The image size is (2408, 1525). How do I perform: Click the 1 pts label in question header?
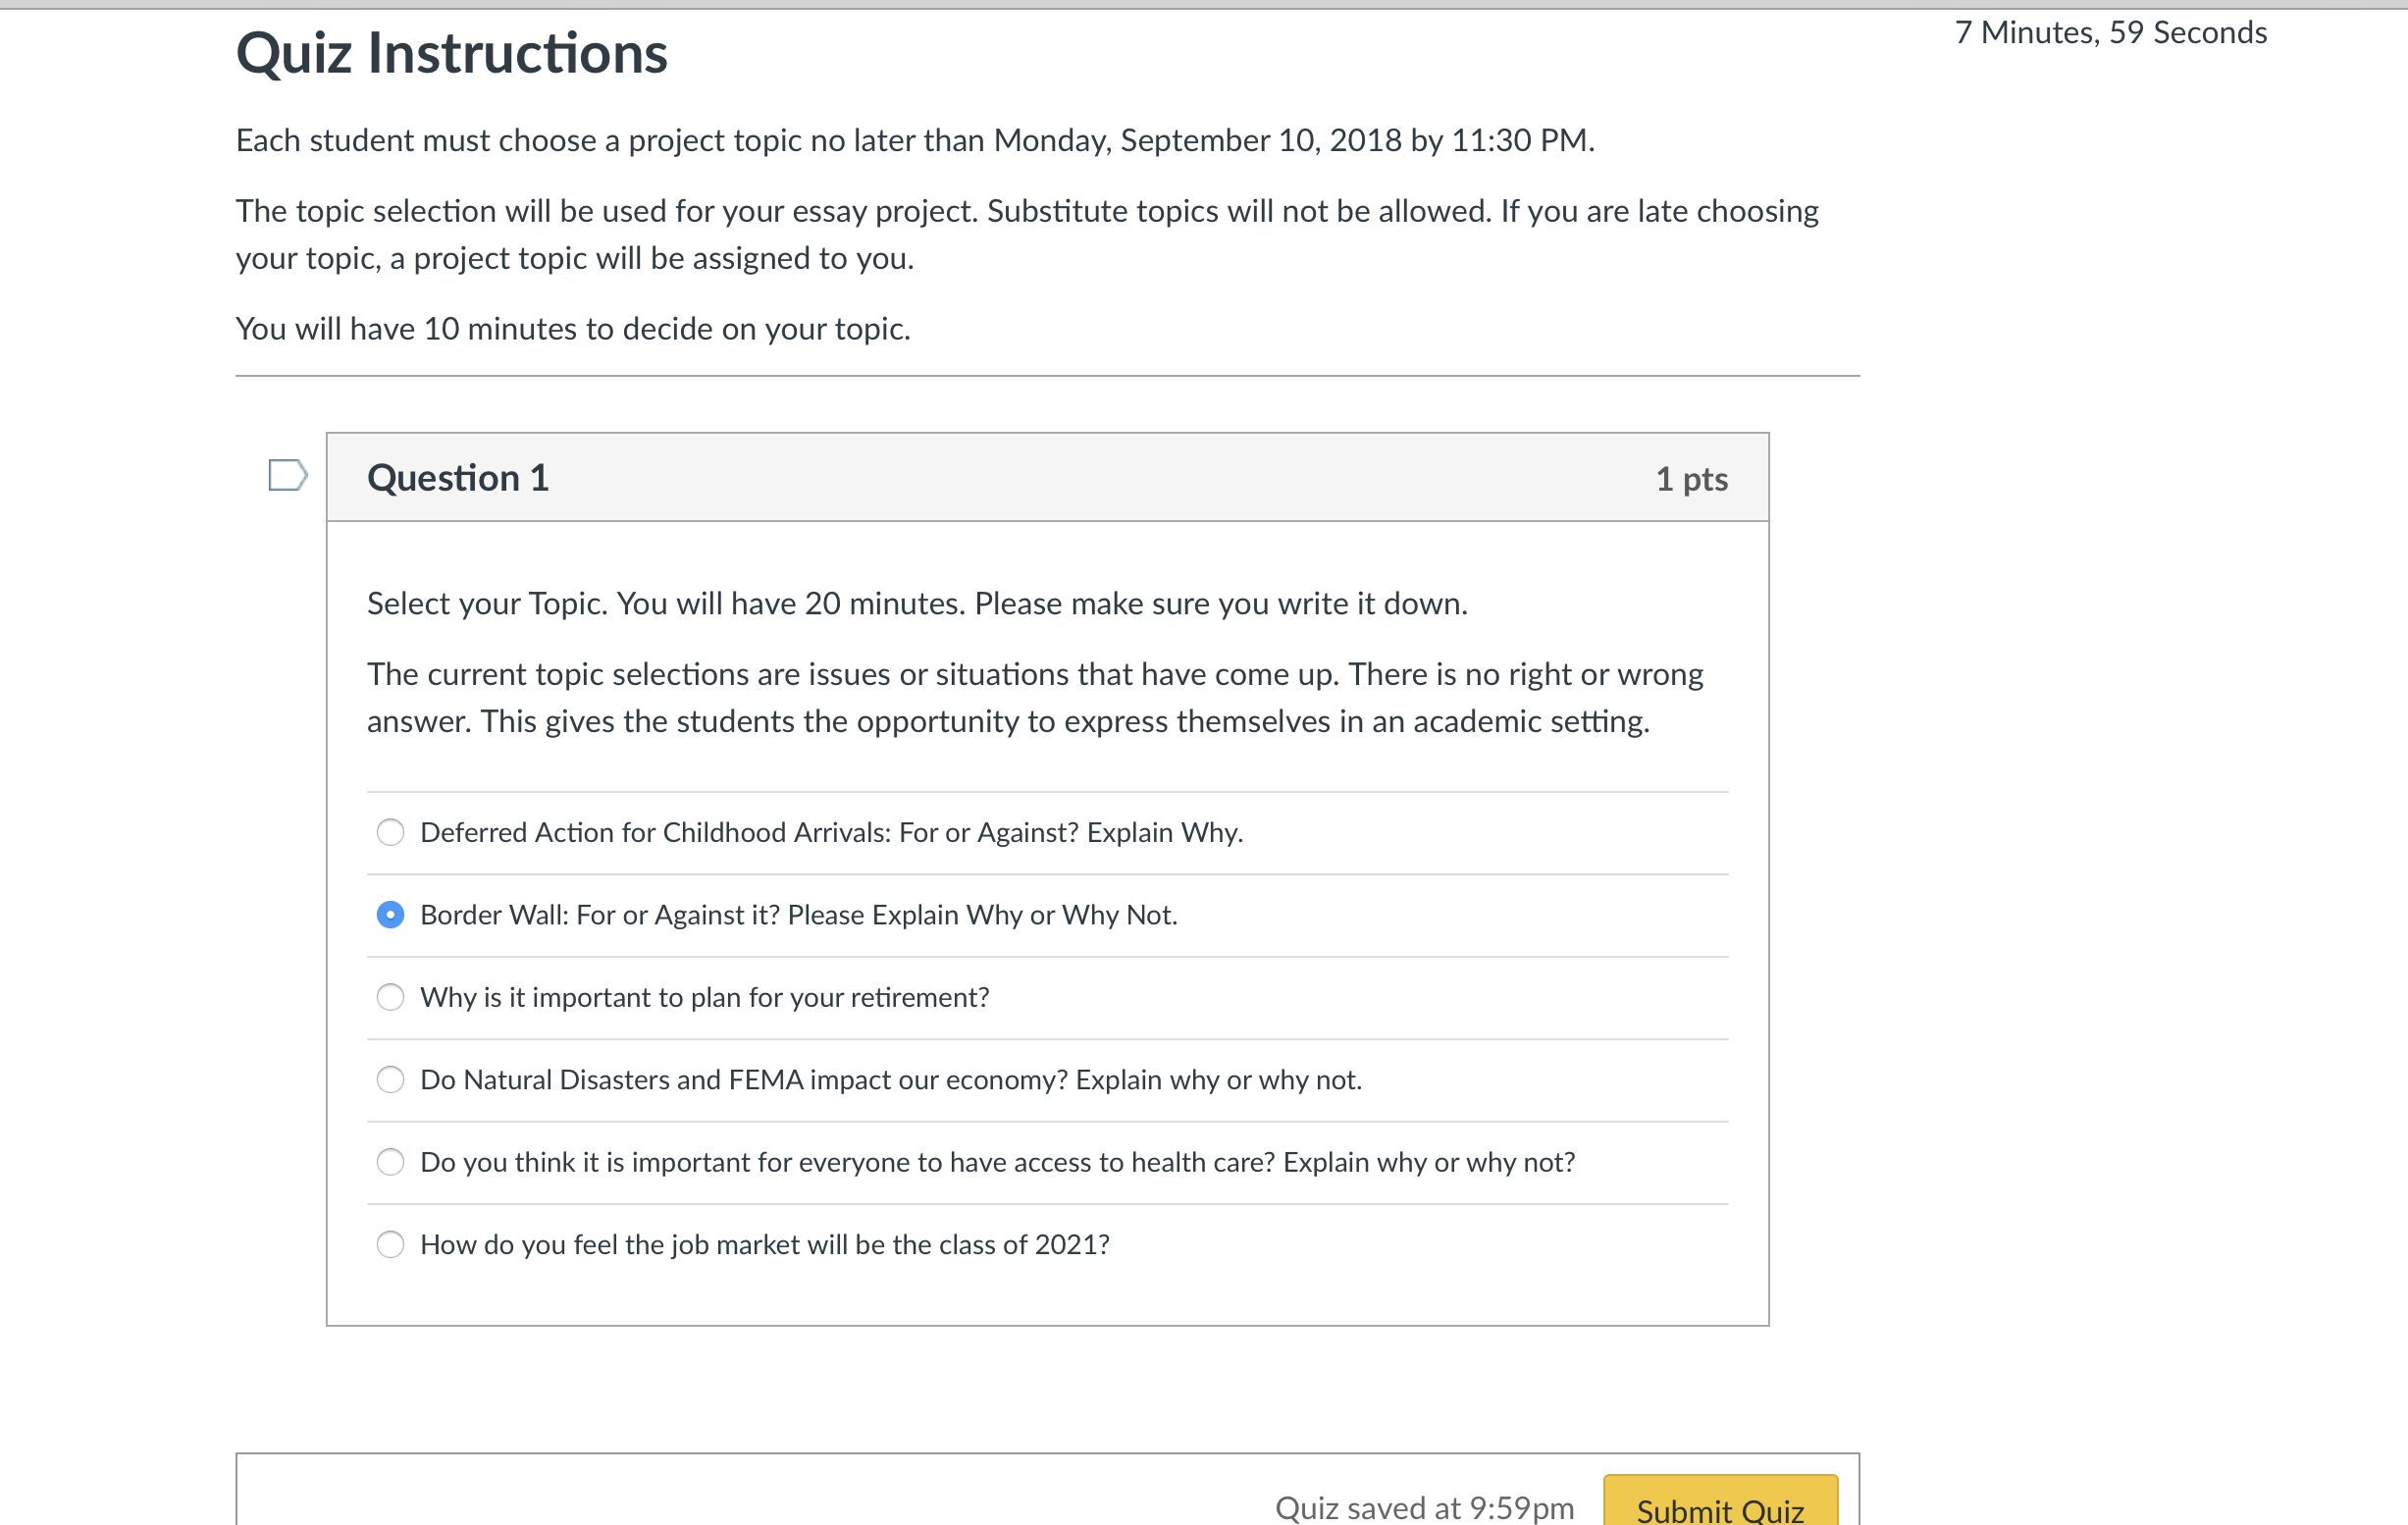pos(1692,479)
